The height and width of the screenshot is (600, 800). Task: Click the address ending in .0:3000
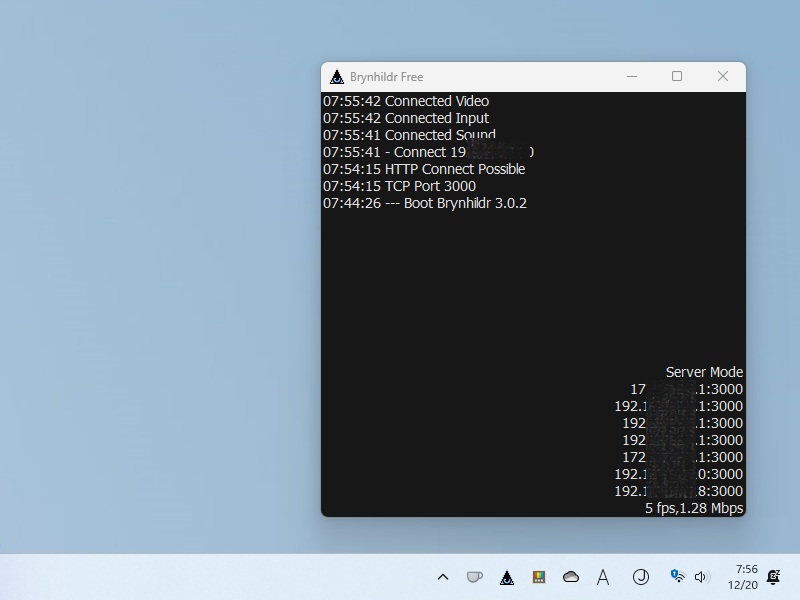pyautogui.click(x=678, y=474)
